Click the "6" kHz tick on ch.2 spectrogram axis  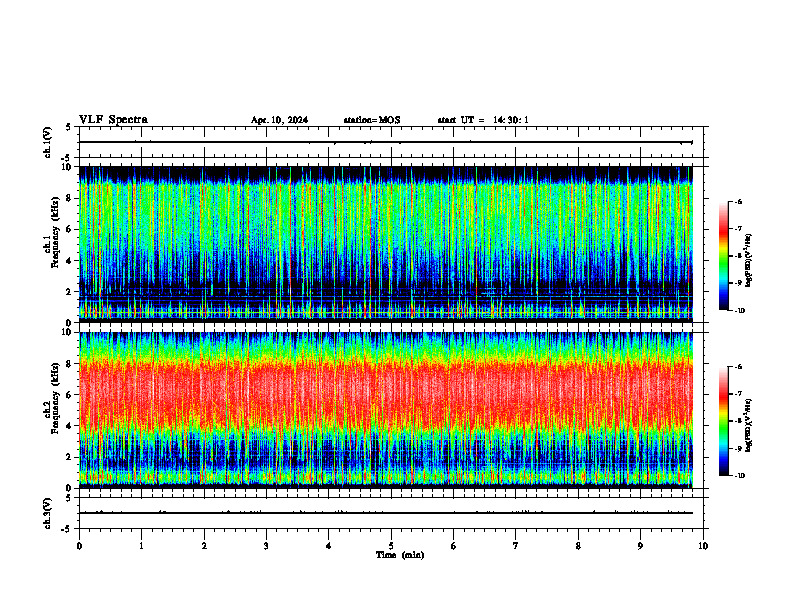click(70, 395)
